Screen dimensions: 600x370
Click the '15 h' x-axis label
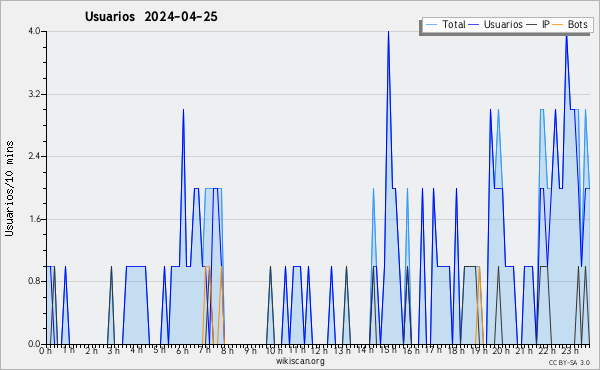click(388, 350)
